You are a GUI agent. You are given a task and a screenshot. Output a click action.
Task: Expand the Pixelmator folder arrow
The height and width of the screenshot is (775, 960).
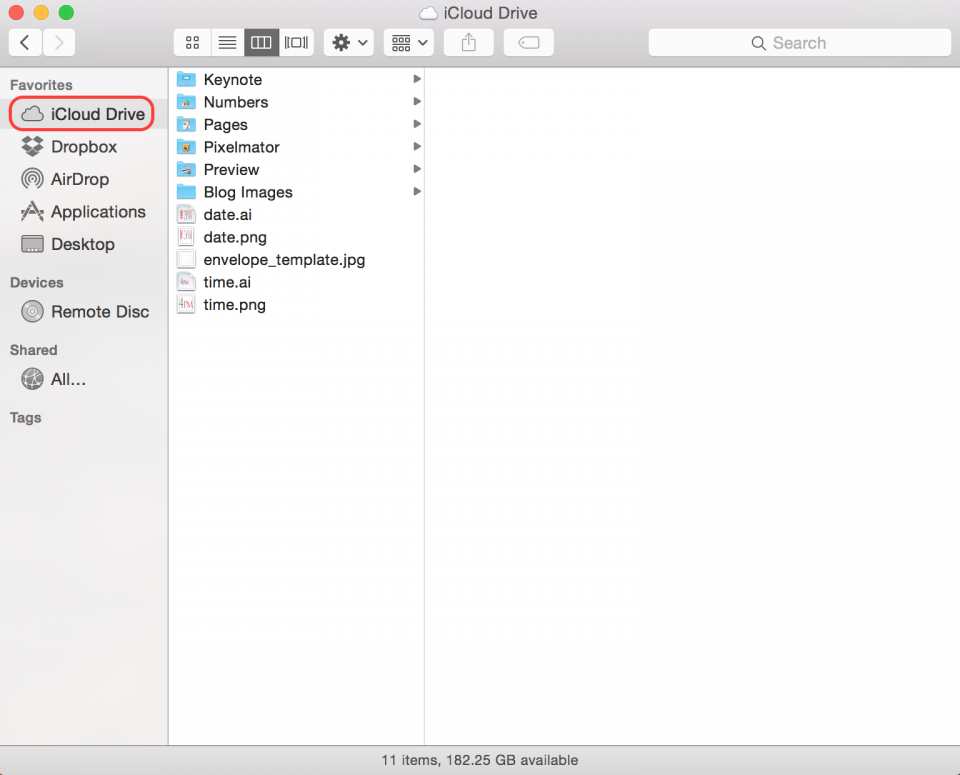pos(417,146)
